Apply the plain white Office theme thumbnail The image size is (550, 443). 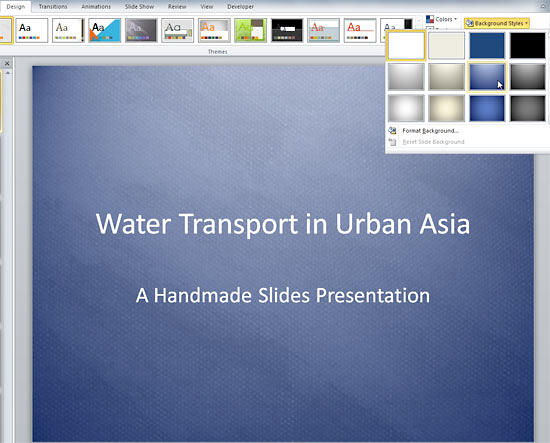32,31
